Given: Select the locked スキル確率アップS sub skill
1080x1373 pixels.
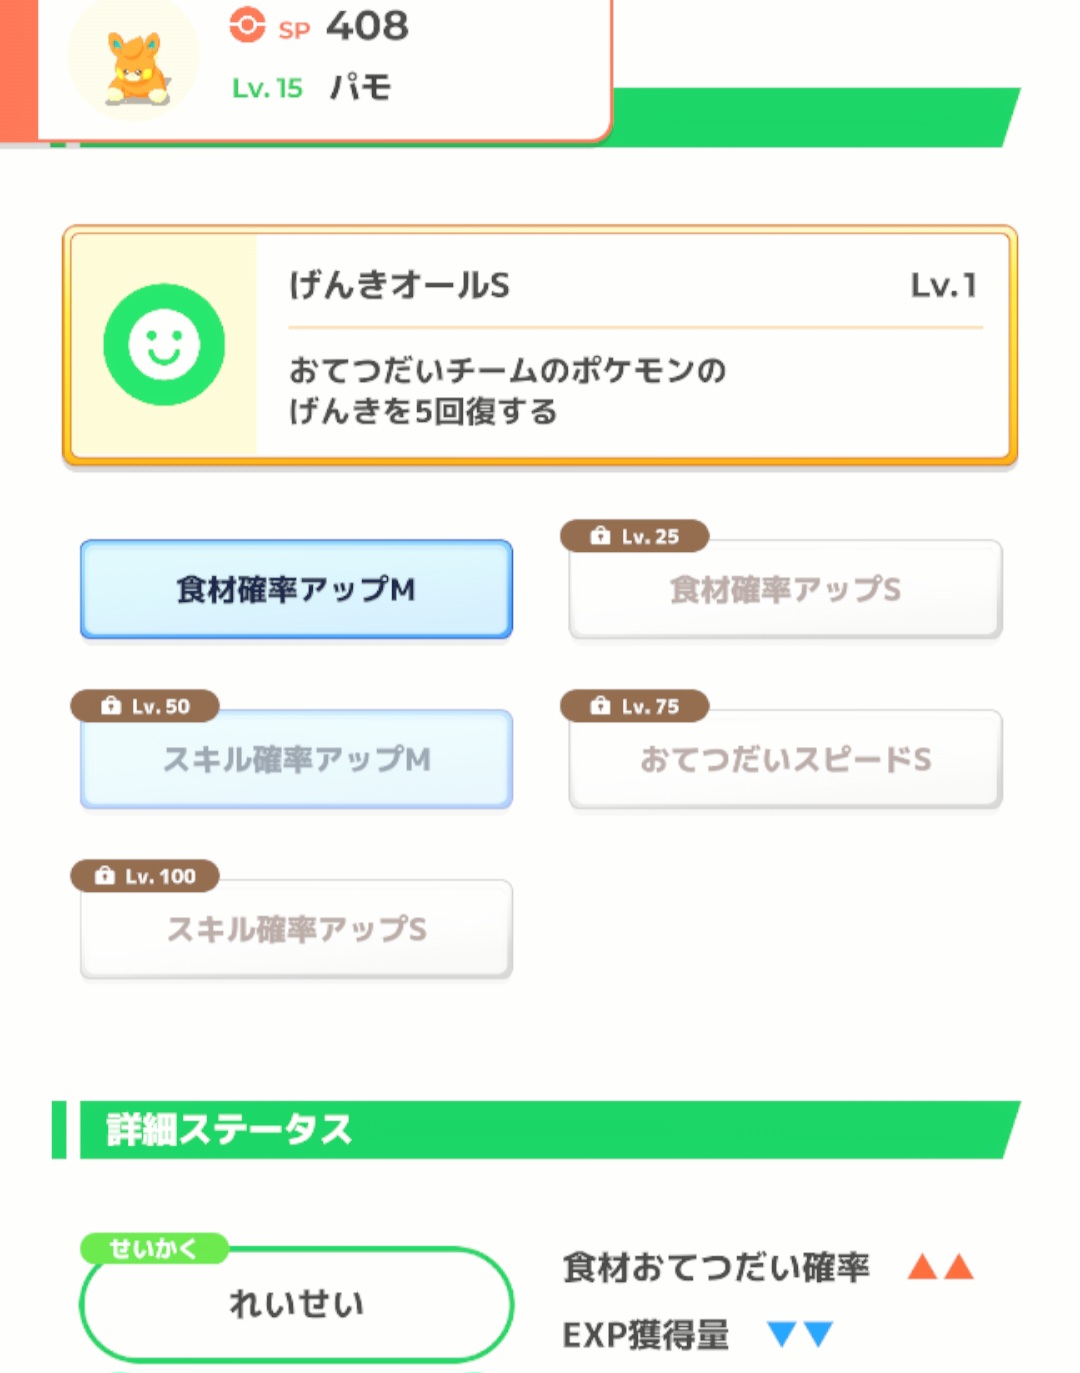Looking at the screenshot, I should click(x=296, y=929).
